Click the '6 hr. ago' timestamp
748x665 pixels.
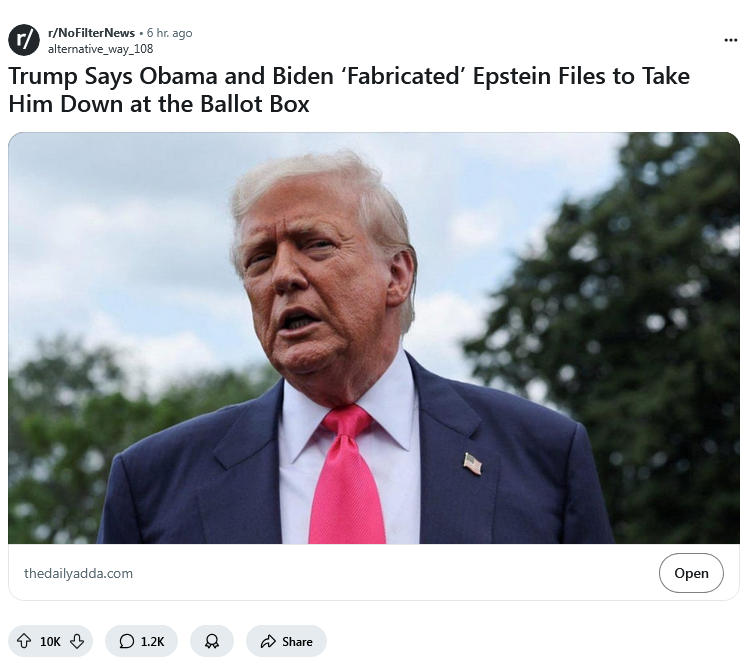pos(169,33)
